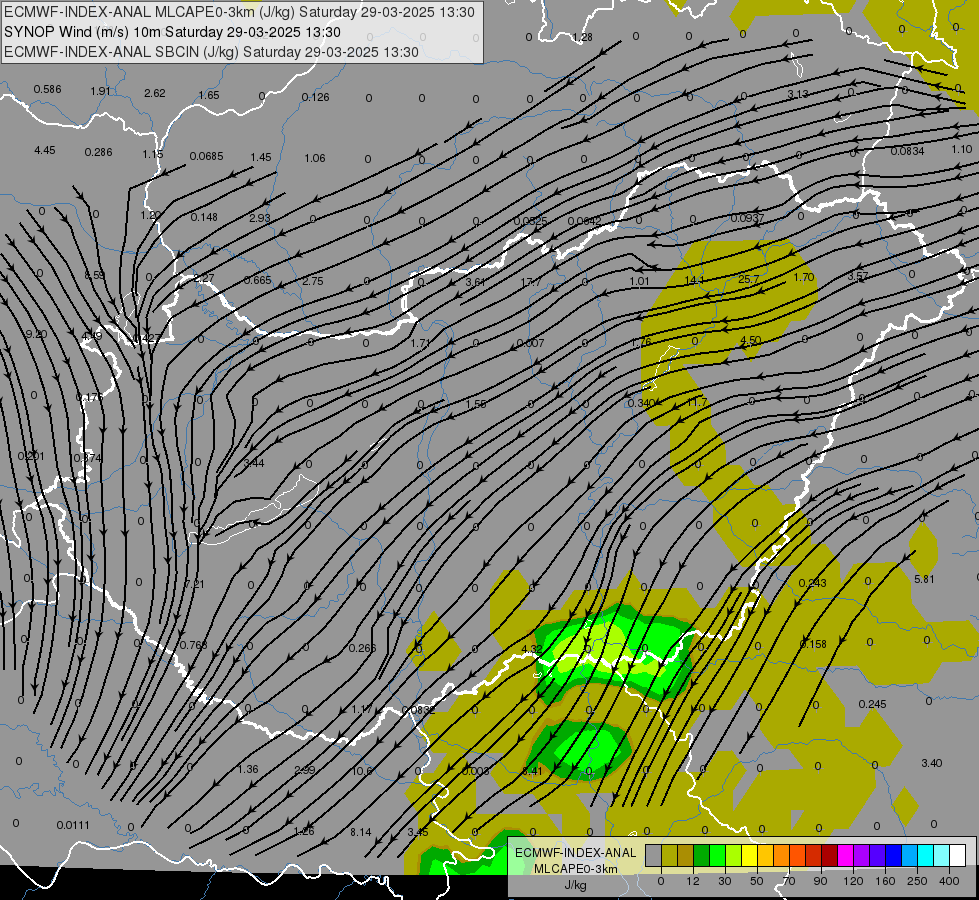
Task: Click the legend title ECMWF-INDEX-ANAL
Action: [x=576, y=853]
